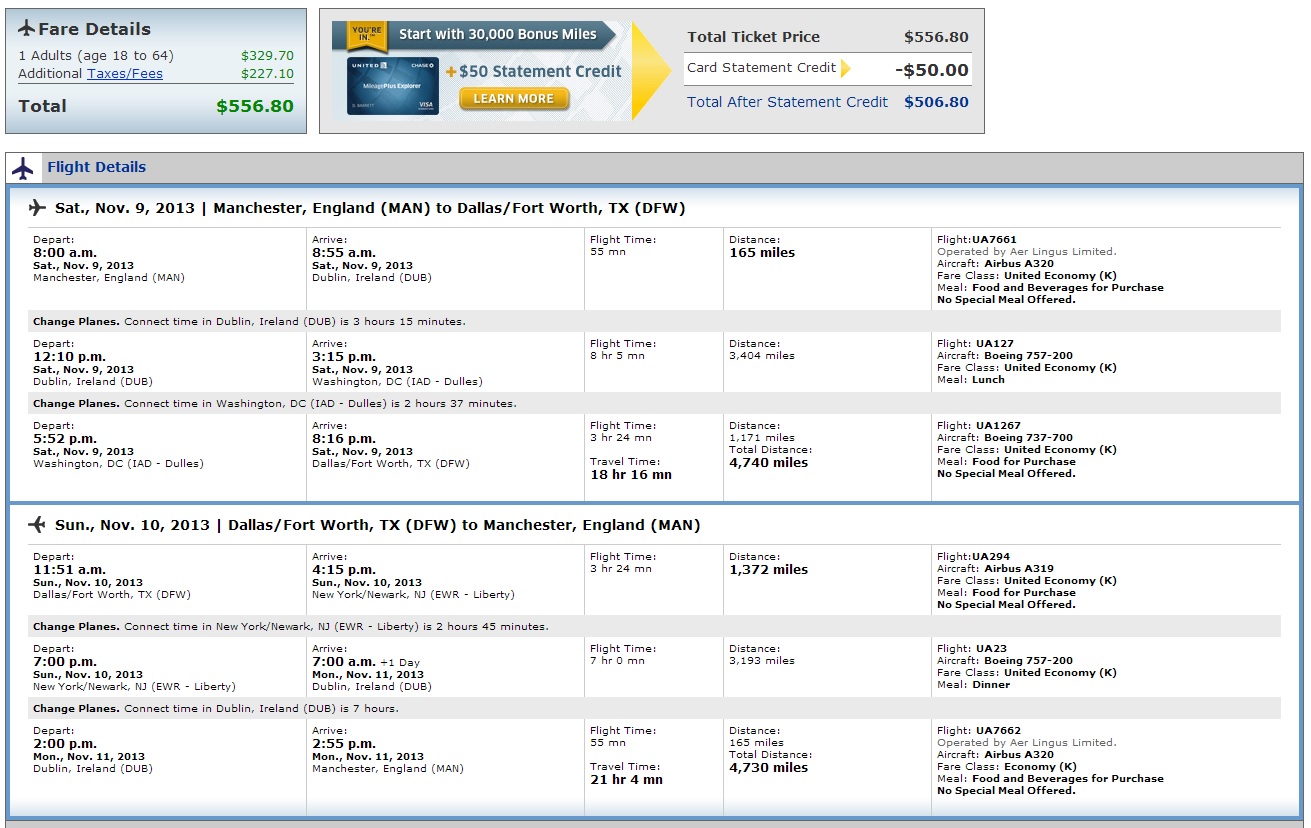Click the yellow arrow beside Card Statement Credit
1311x828 pixels.
coord(846,68)
